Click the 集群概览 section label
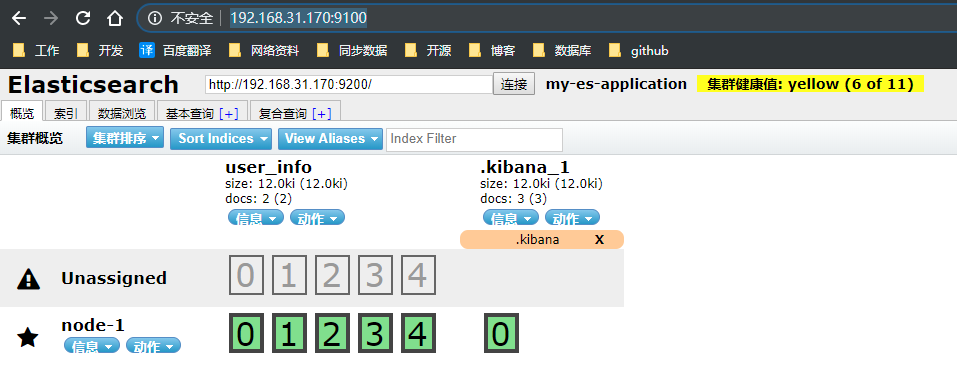 click(x=35, y=138)
